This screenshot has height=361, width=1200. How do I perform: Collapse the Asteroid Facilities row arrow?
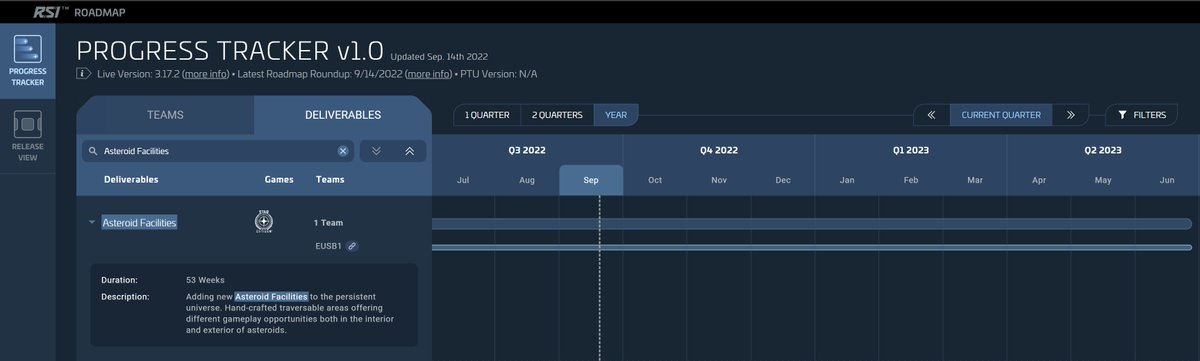[92, 222]
